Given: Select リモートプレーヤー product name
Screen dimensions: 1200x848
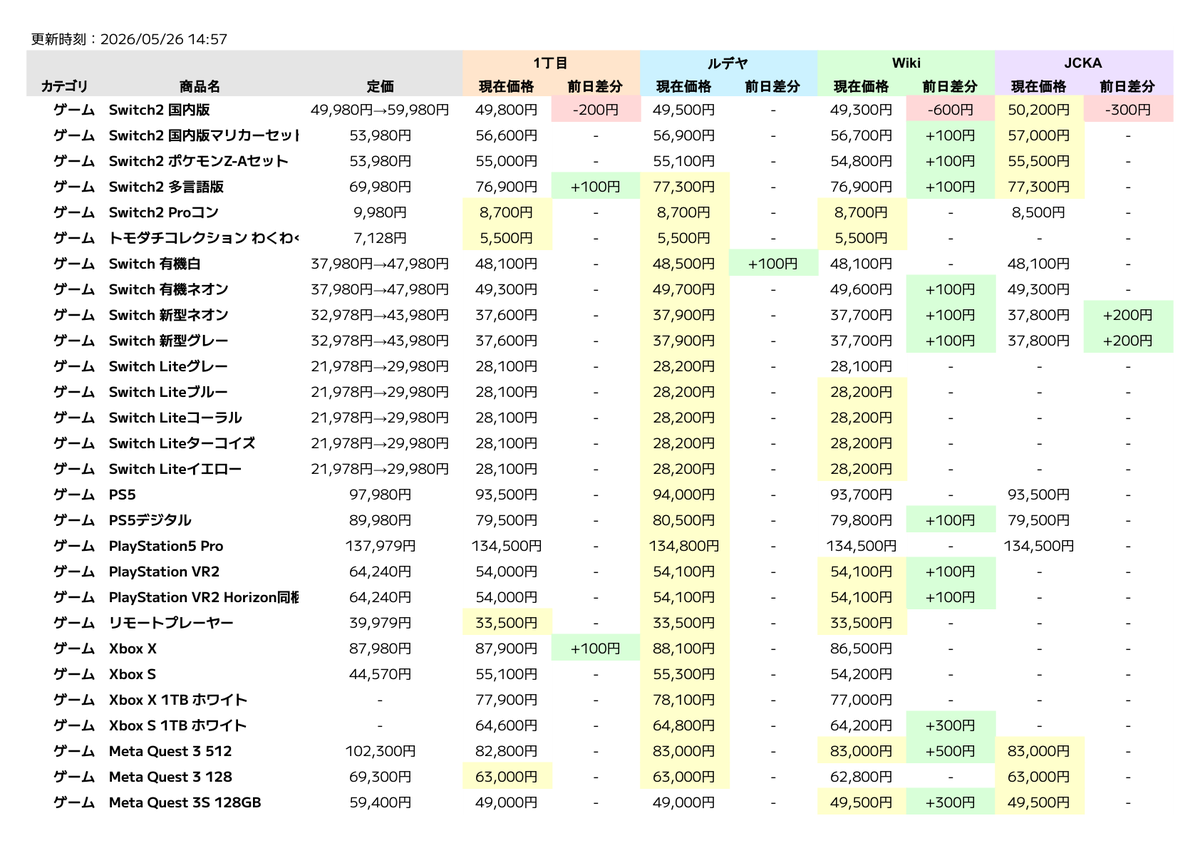Looking at the screenshot, I should click(171, 623).
